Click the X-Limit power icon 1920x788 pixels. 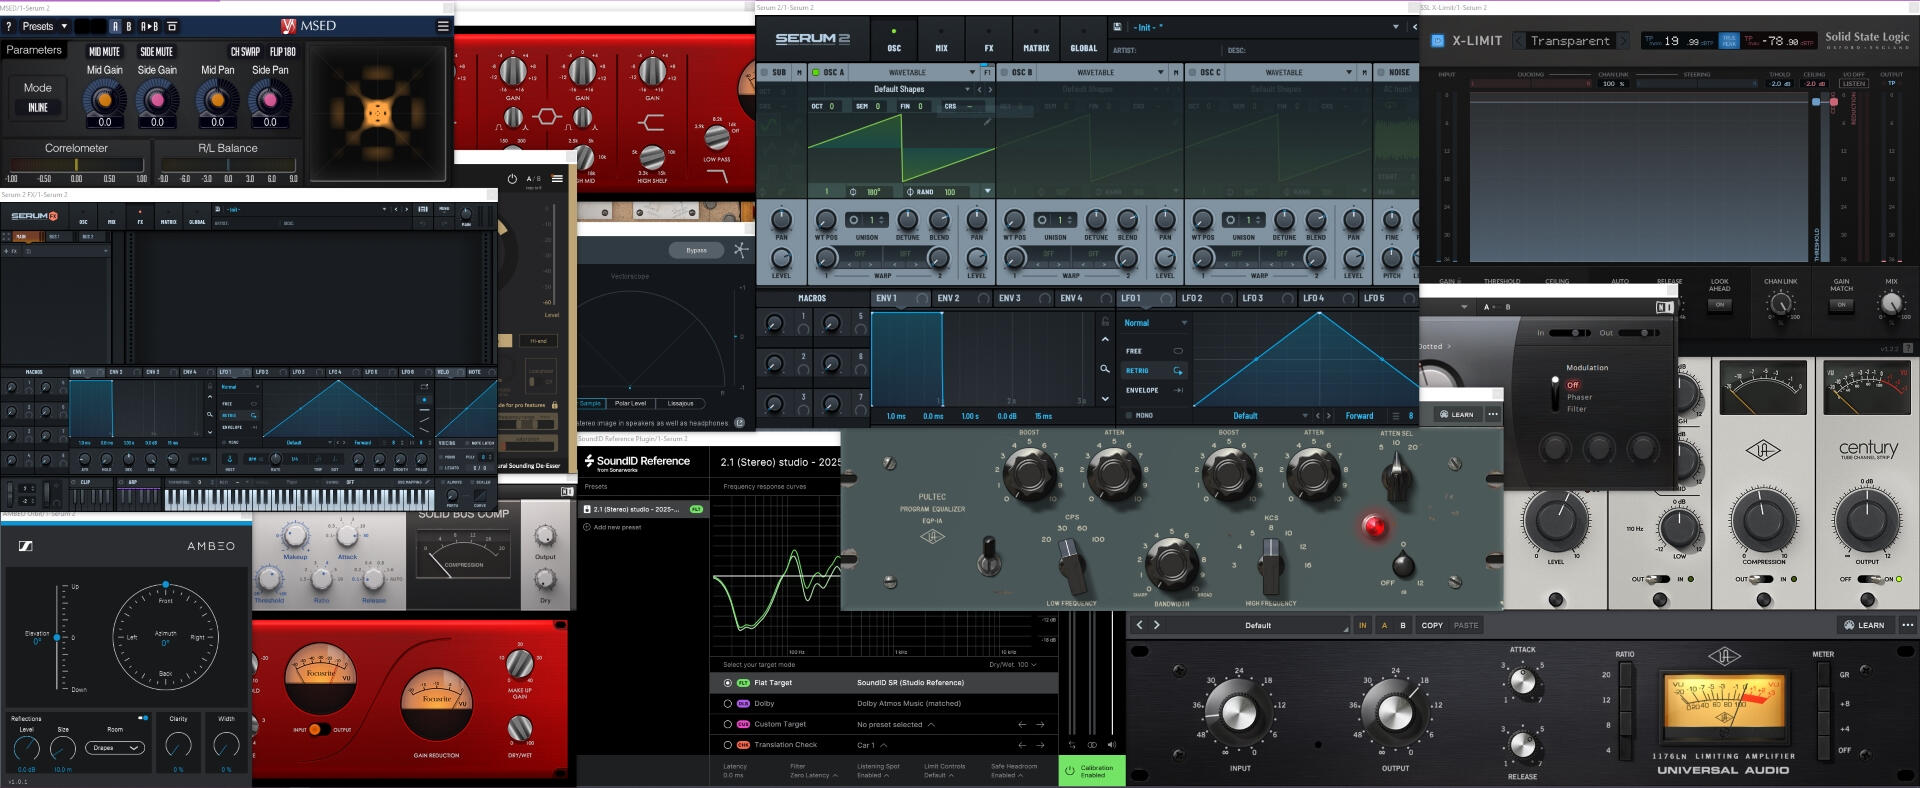coord(1438,41)
